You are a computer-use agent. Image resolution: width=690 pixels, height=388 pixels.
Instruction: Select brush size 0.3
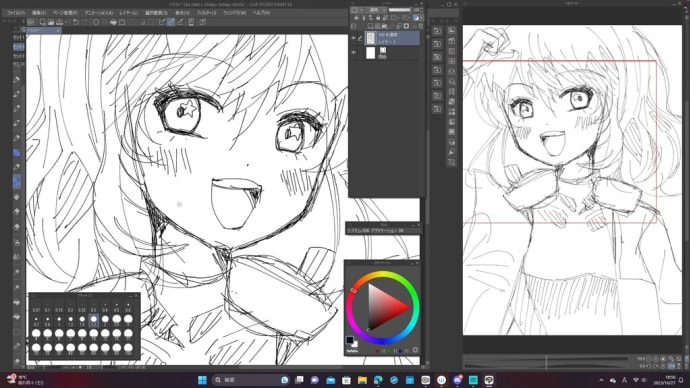93,307
